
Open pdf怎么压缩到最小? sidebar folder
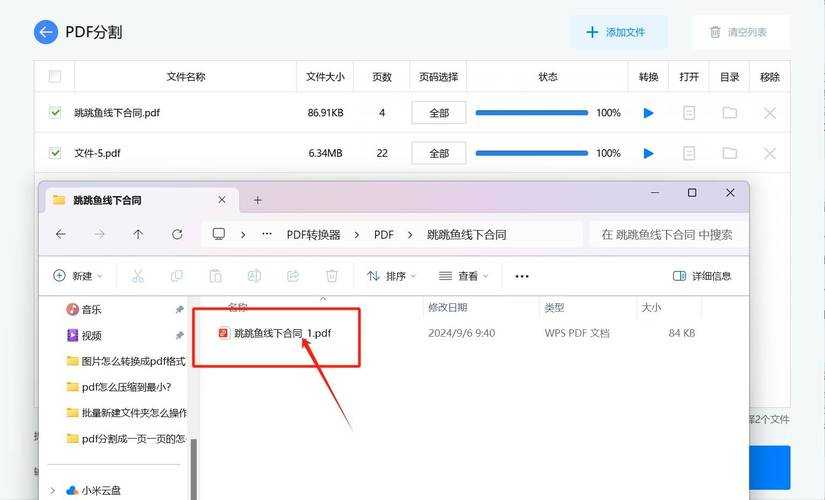coord(119,387)
